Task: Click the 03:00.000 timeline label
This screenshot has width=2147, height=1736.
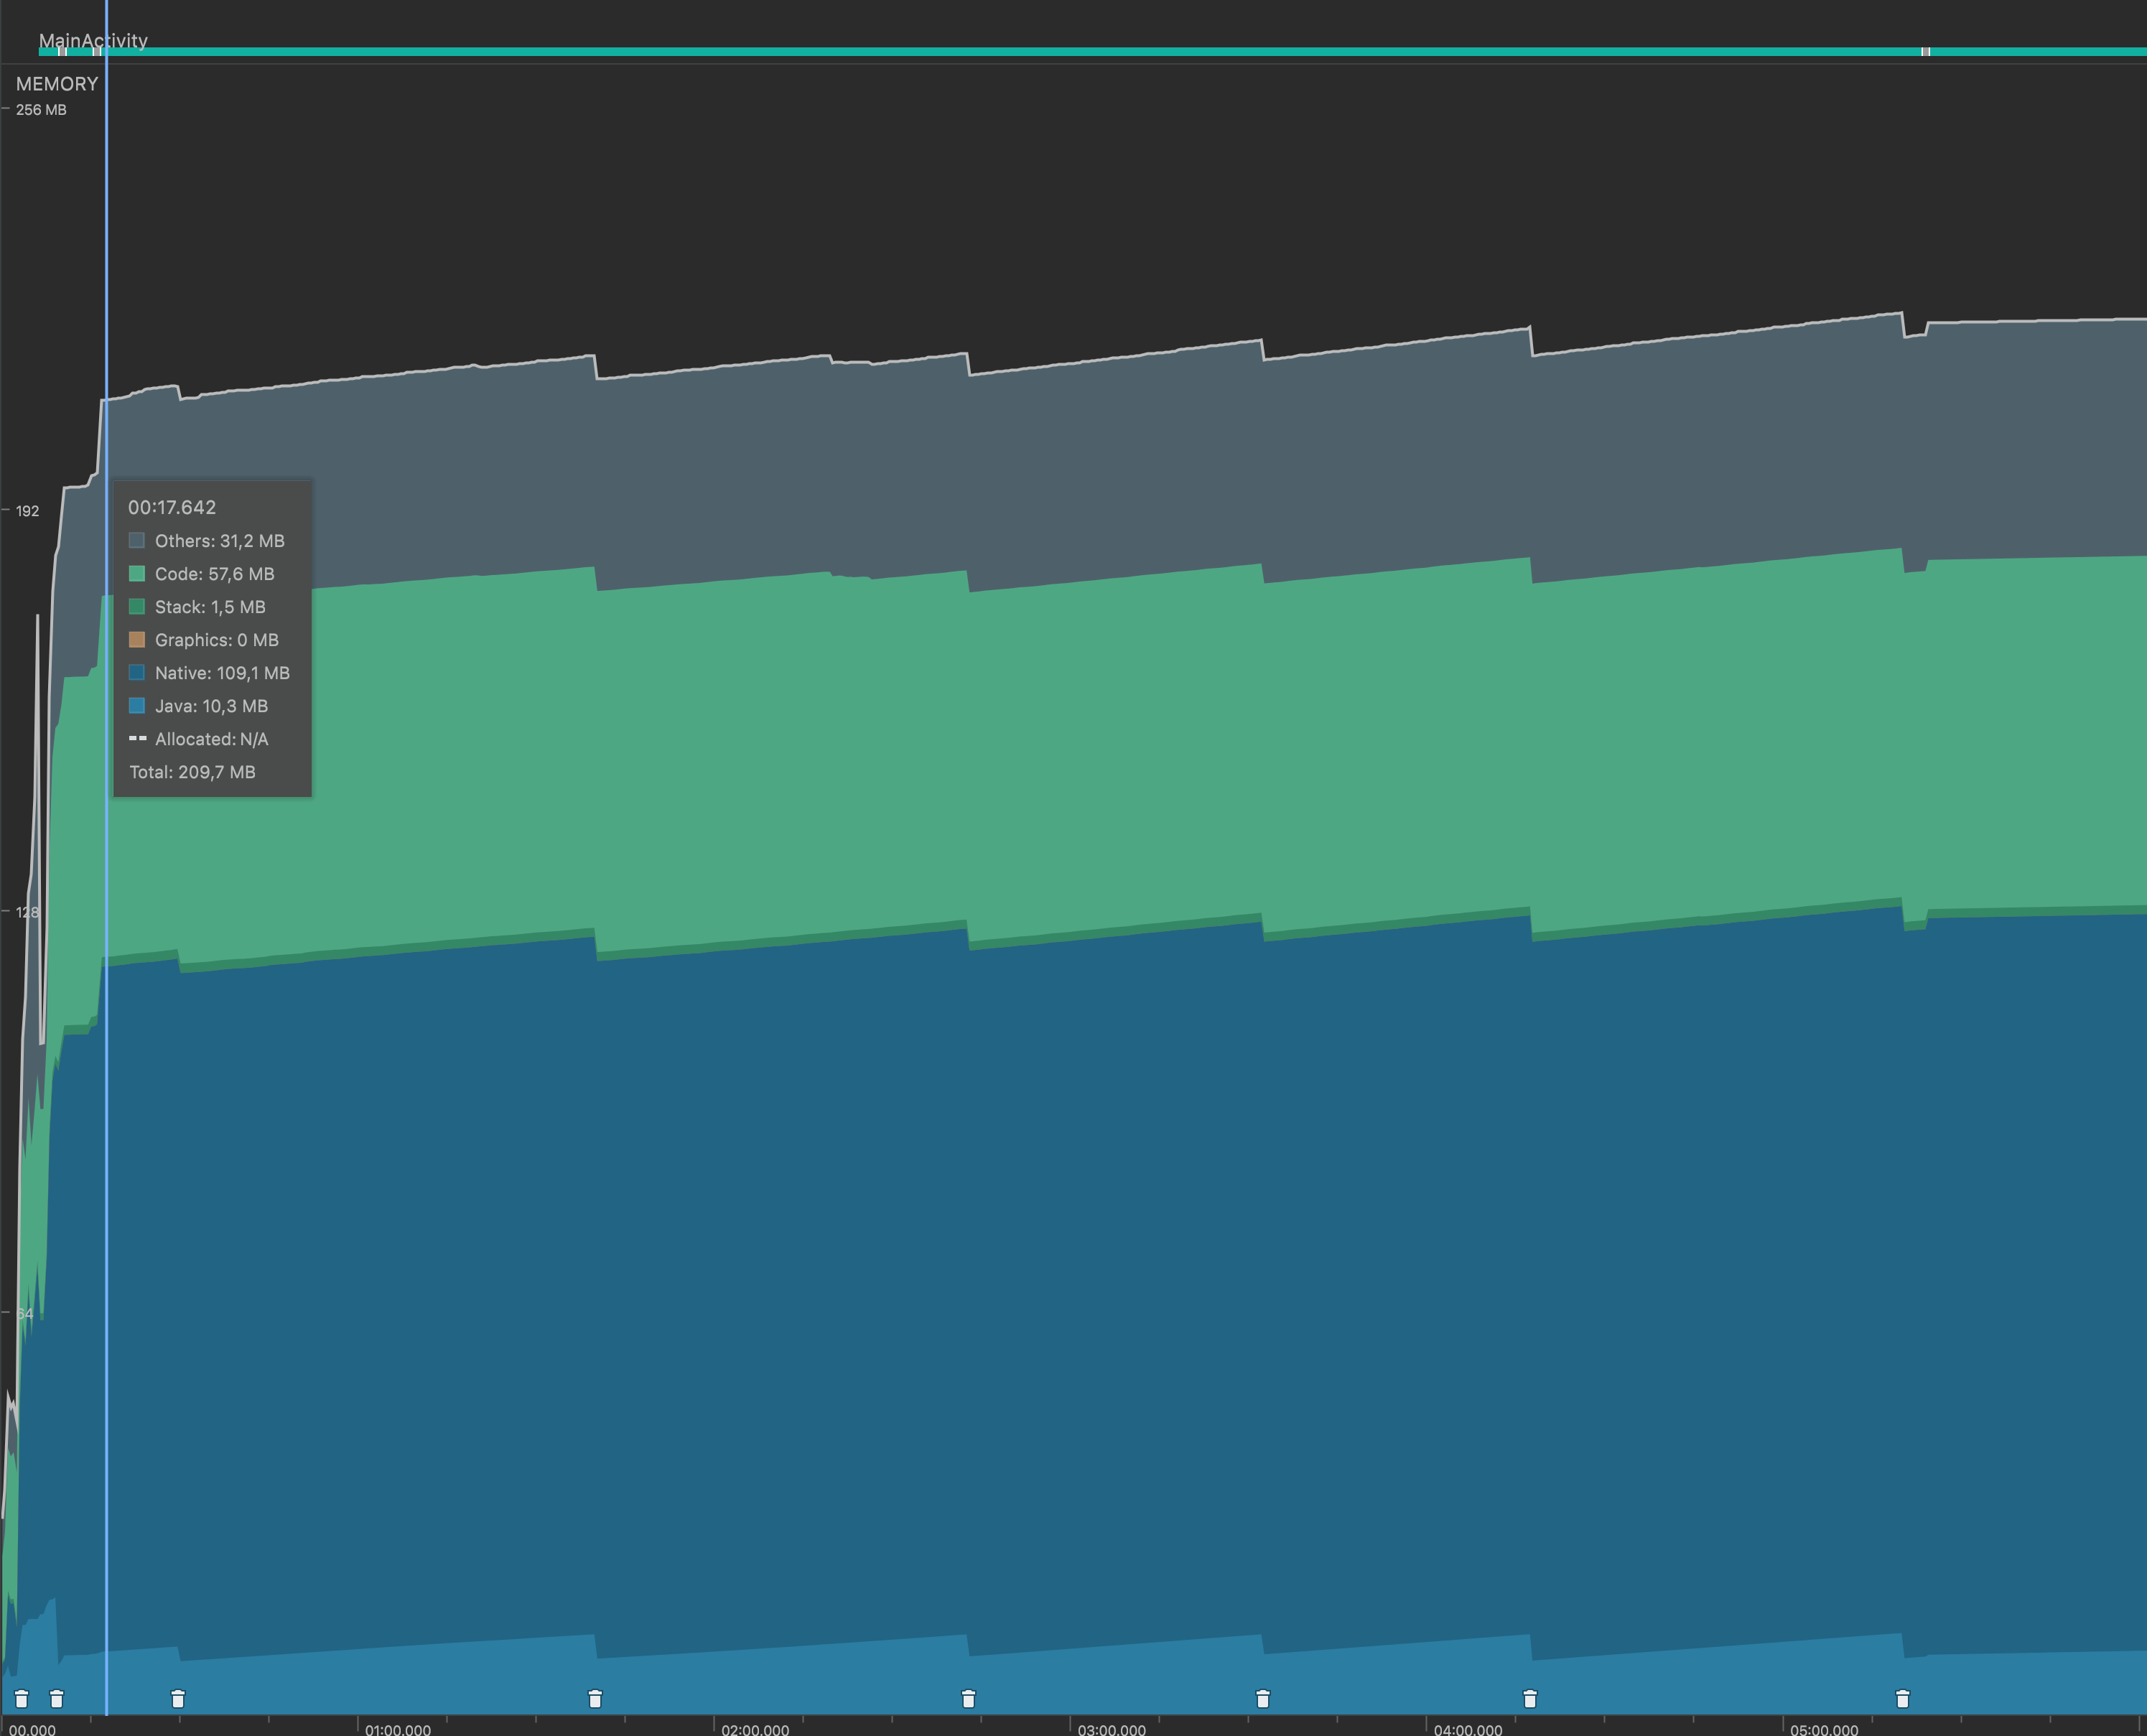Action: tap(1112, 1729)
